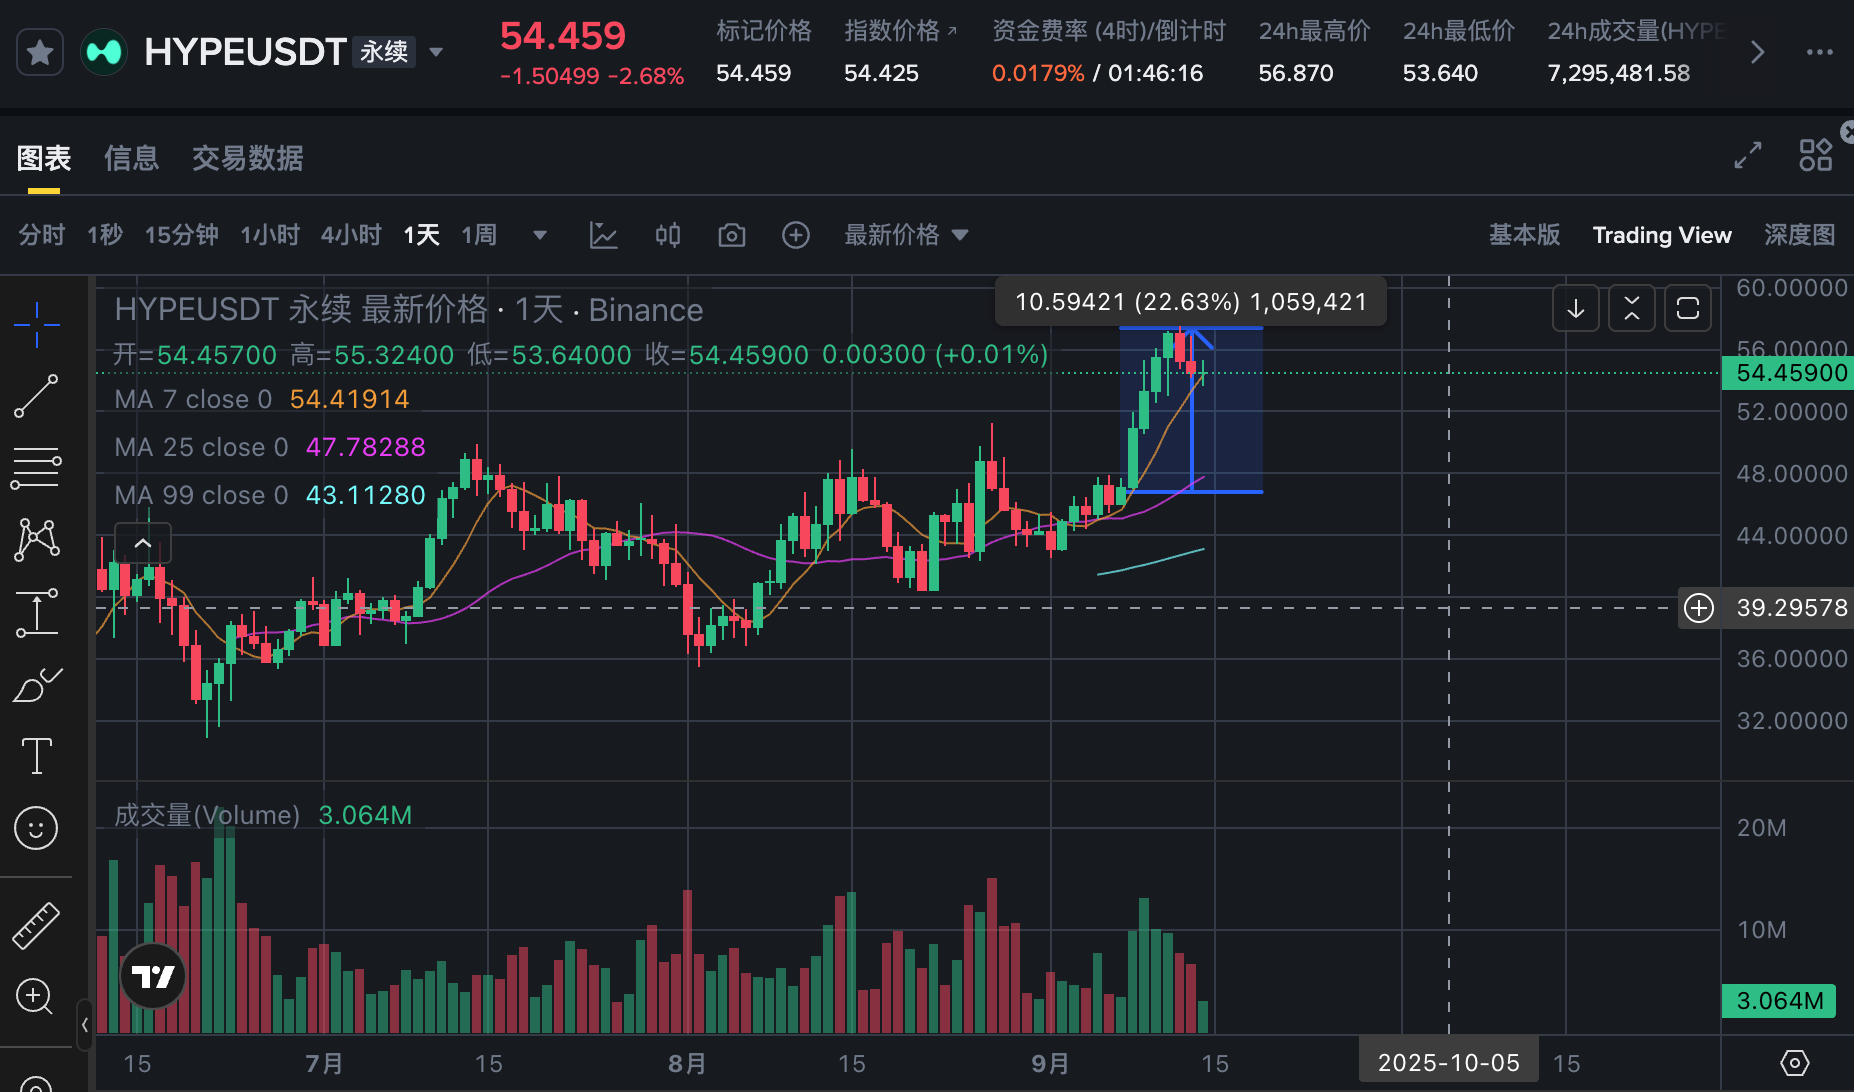Collapse the indicator legend chevron
The height and width of the screenshot is (1092, 1854).
click(143, 543)
